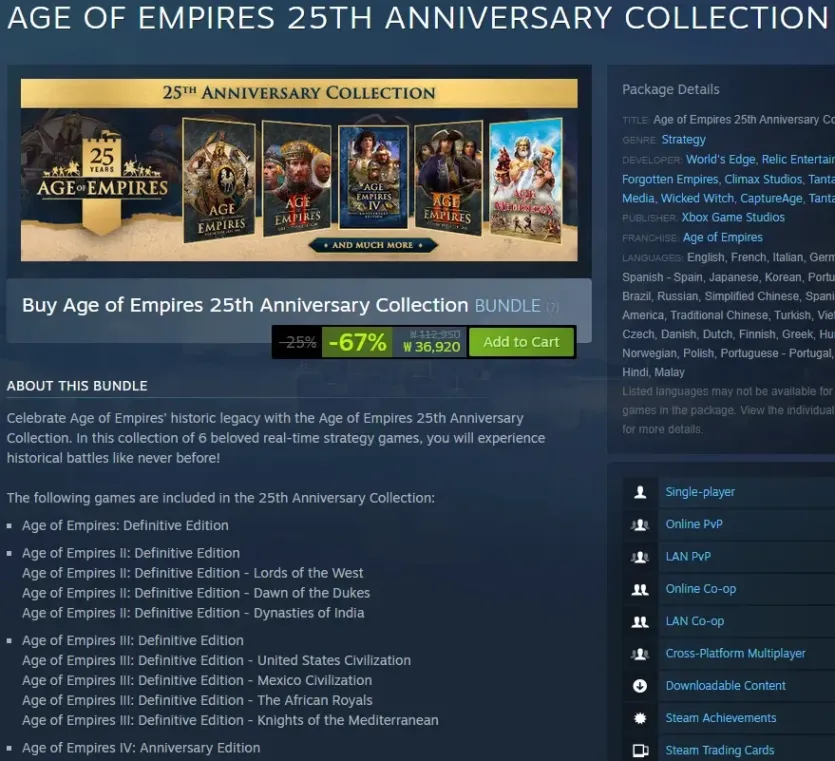The image size is (835, 761).
Task: Click the Downloadable Content download icon
Action: point(640,686)
